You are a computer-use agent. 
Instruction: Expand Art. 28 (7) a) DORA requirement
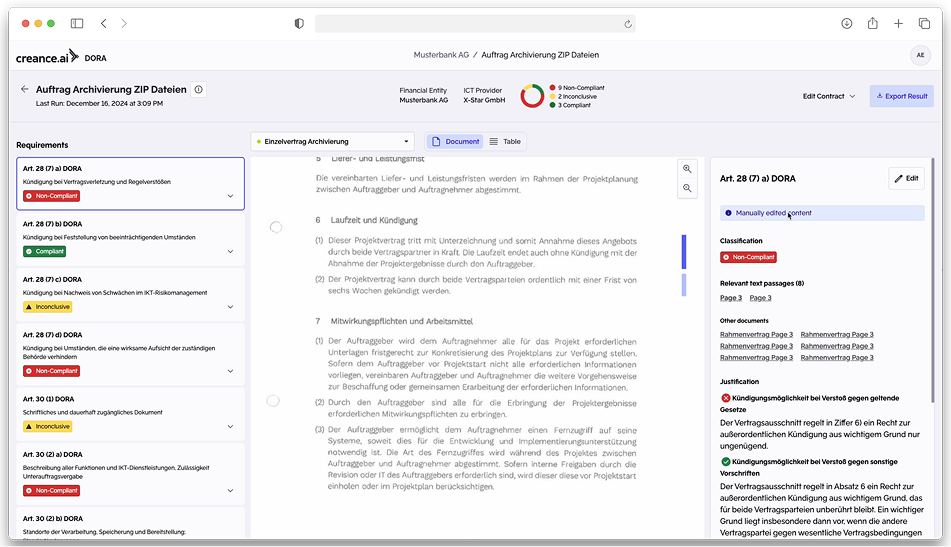pos(230,196)
